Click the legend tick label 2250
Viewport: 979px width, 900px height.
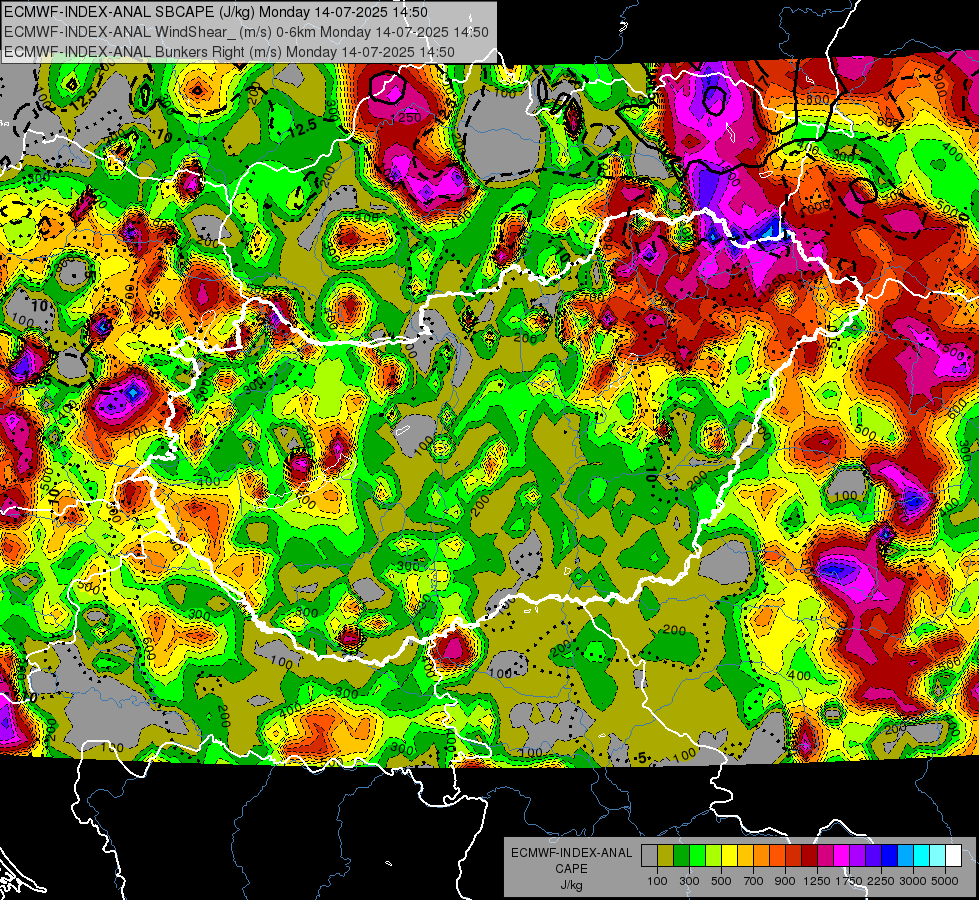881,881
